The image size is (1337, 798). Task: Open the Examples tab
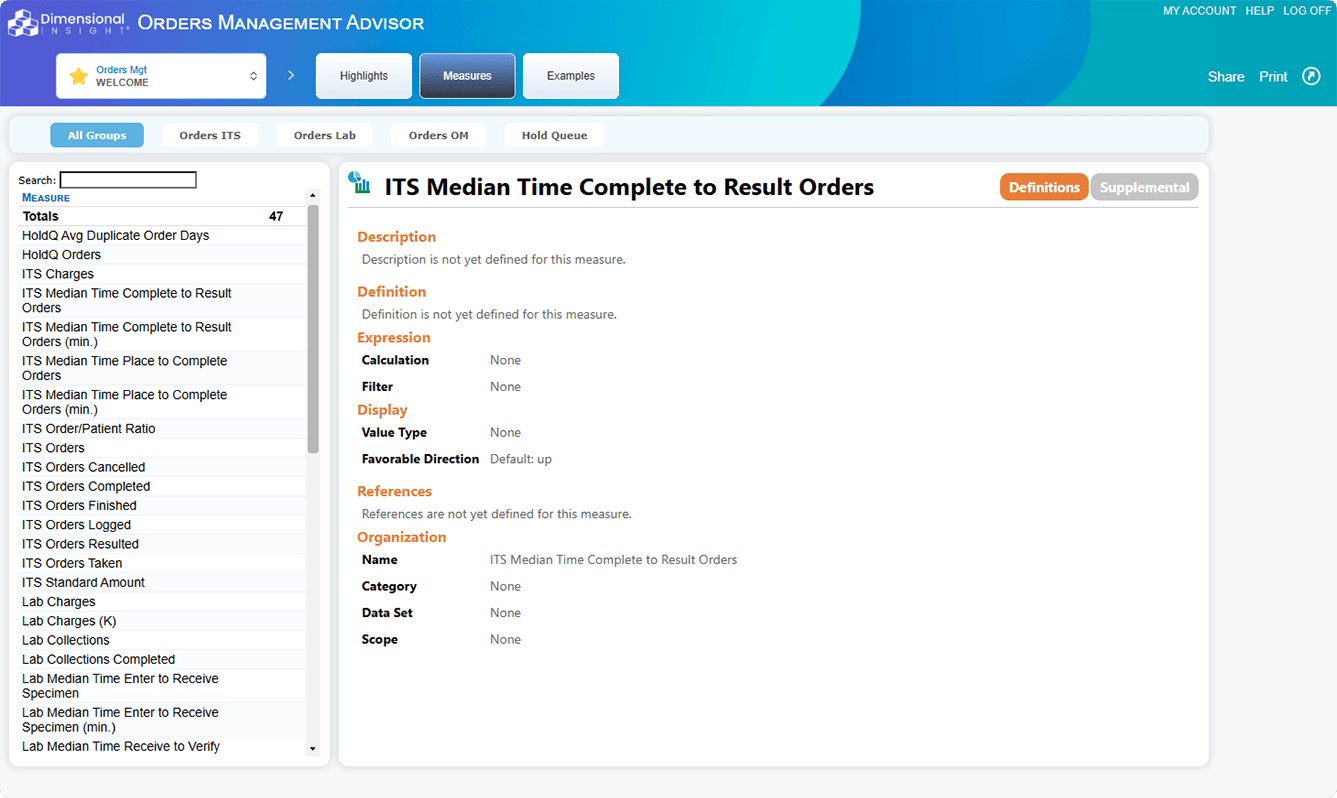tap(570, 76)
